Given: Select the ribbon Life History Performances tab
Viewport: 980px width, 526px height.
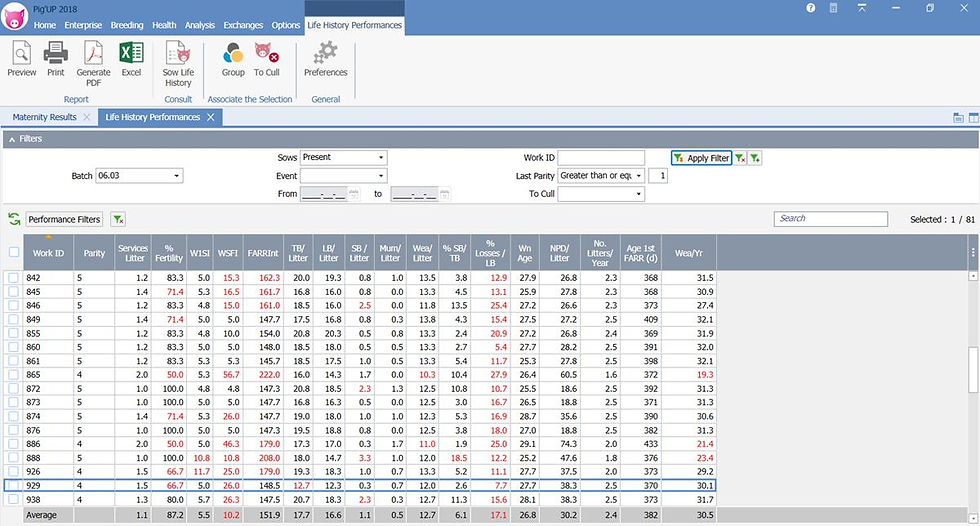Looking at the screenshot, I should [x=354, y=25].
